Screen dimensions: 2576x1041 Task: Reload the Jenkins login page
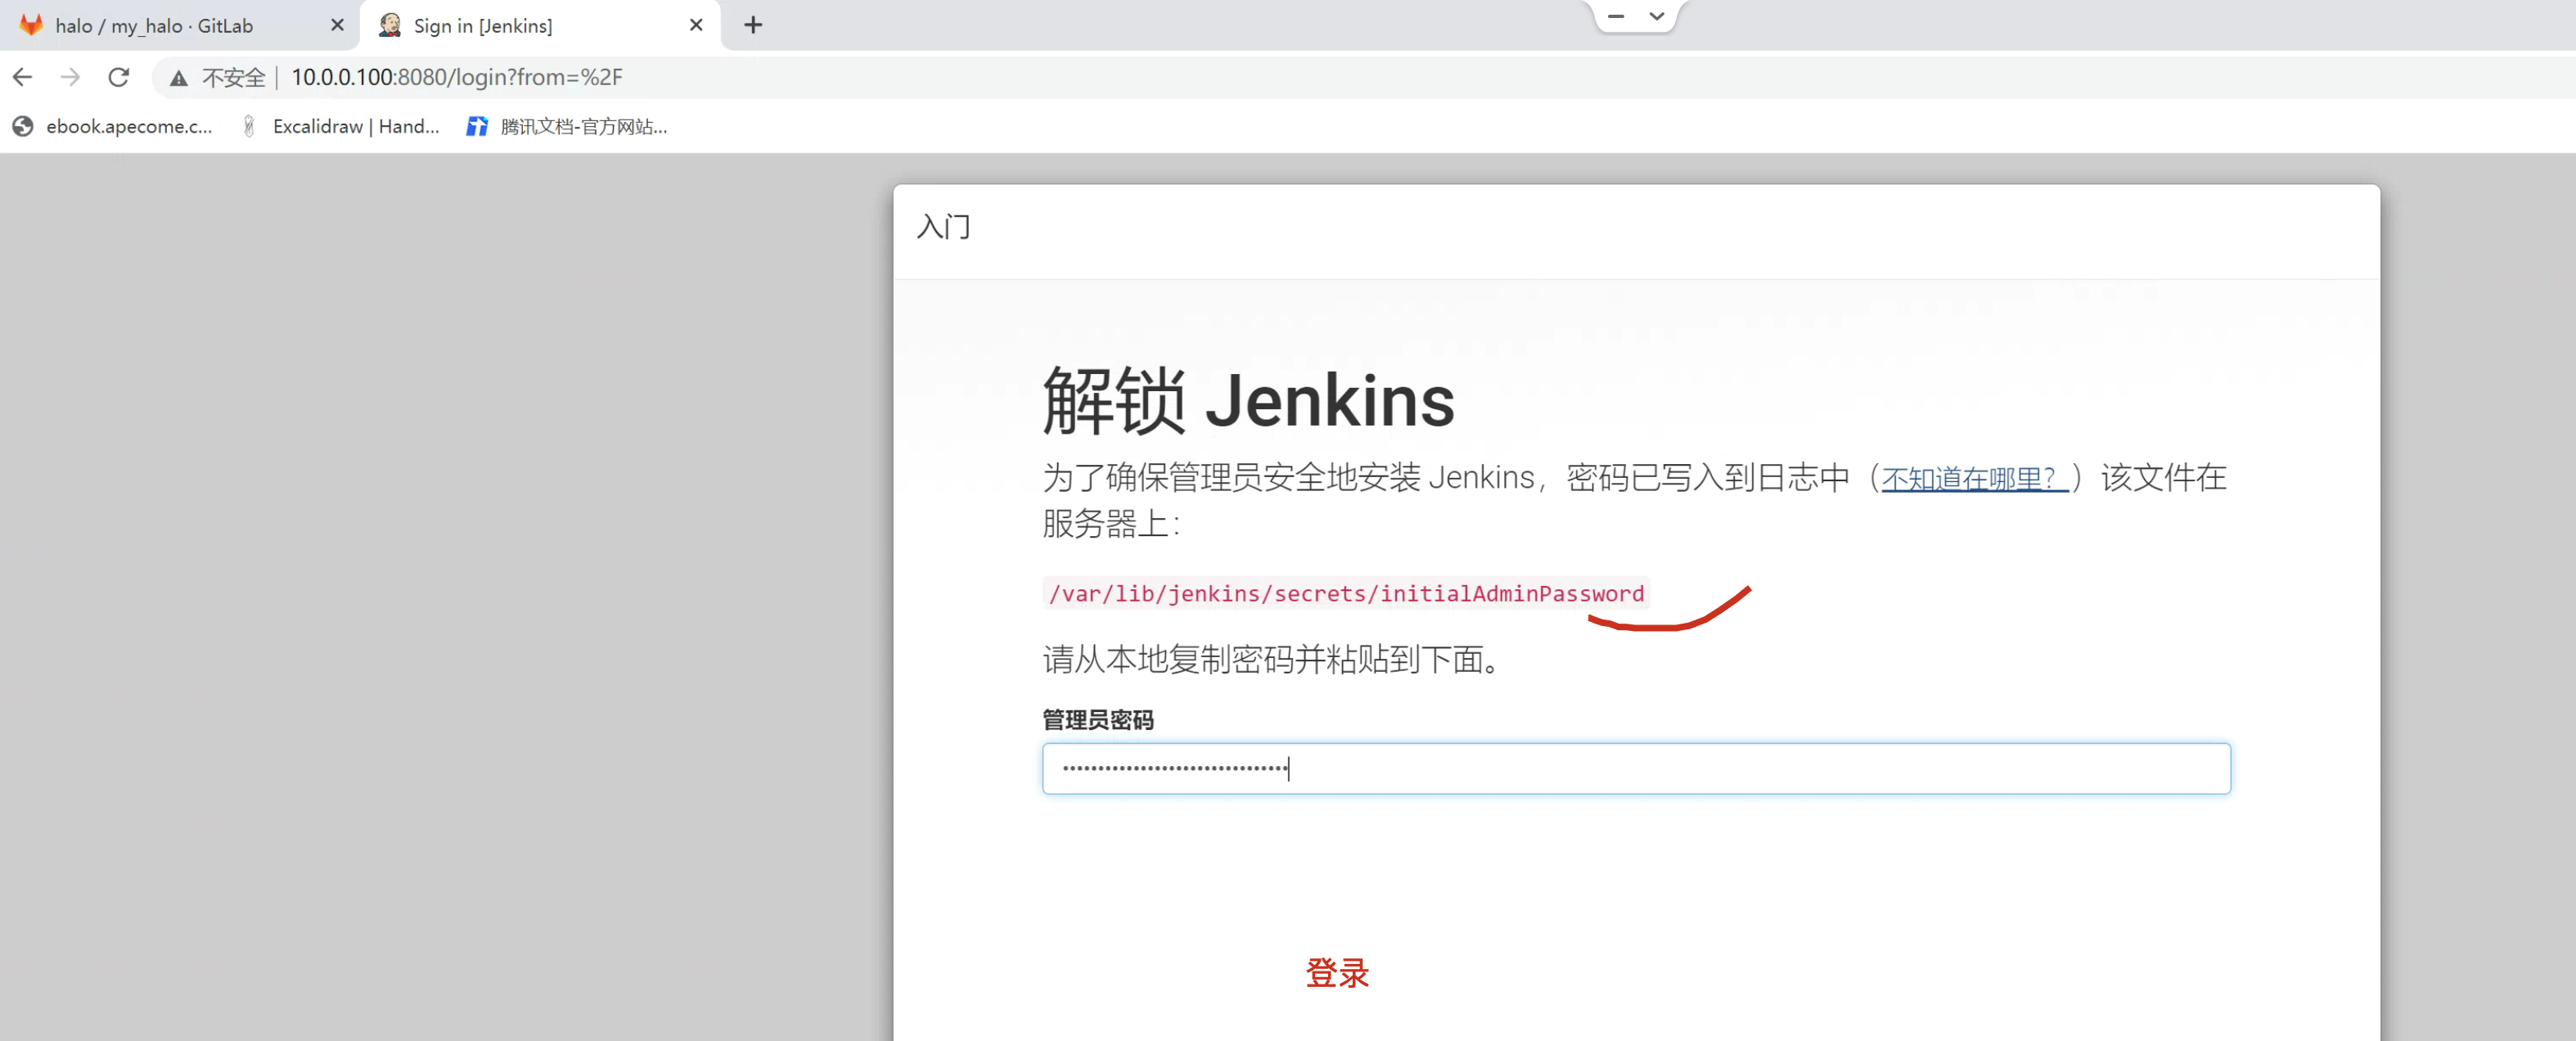[118, 77]
